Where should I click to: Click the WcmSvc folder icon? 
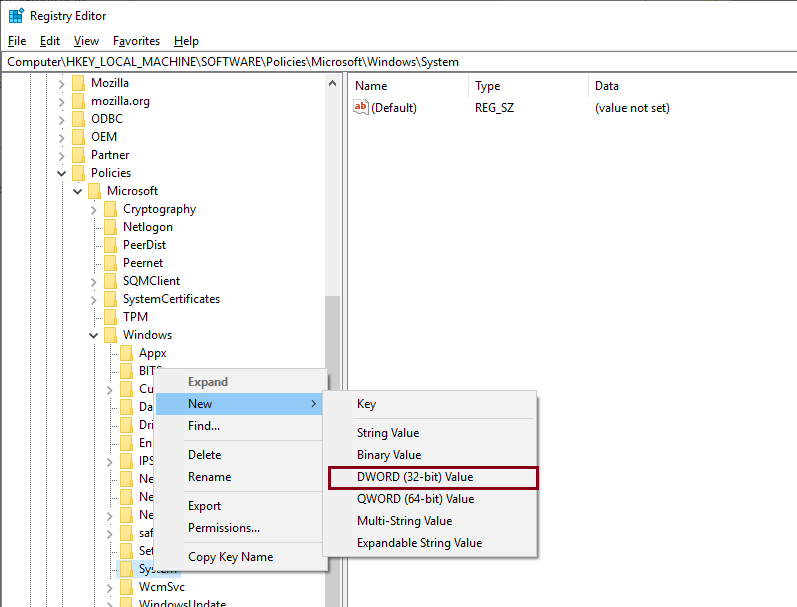click(127, 587)
